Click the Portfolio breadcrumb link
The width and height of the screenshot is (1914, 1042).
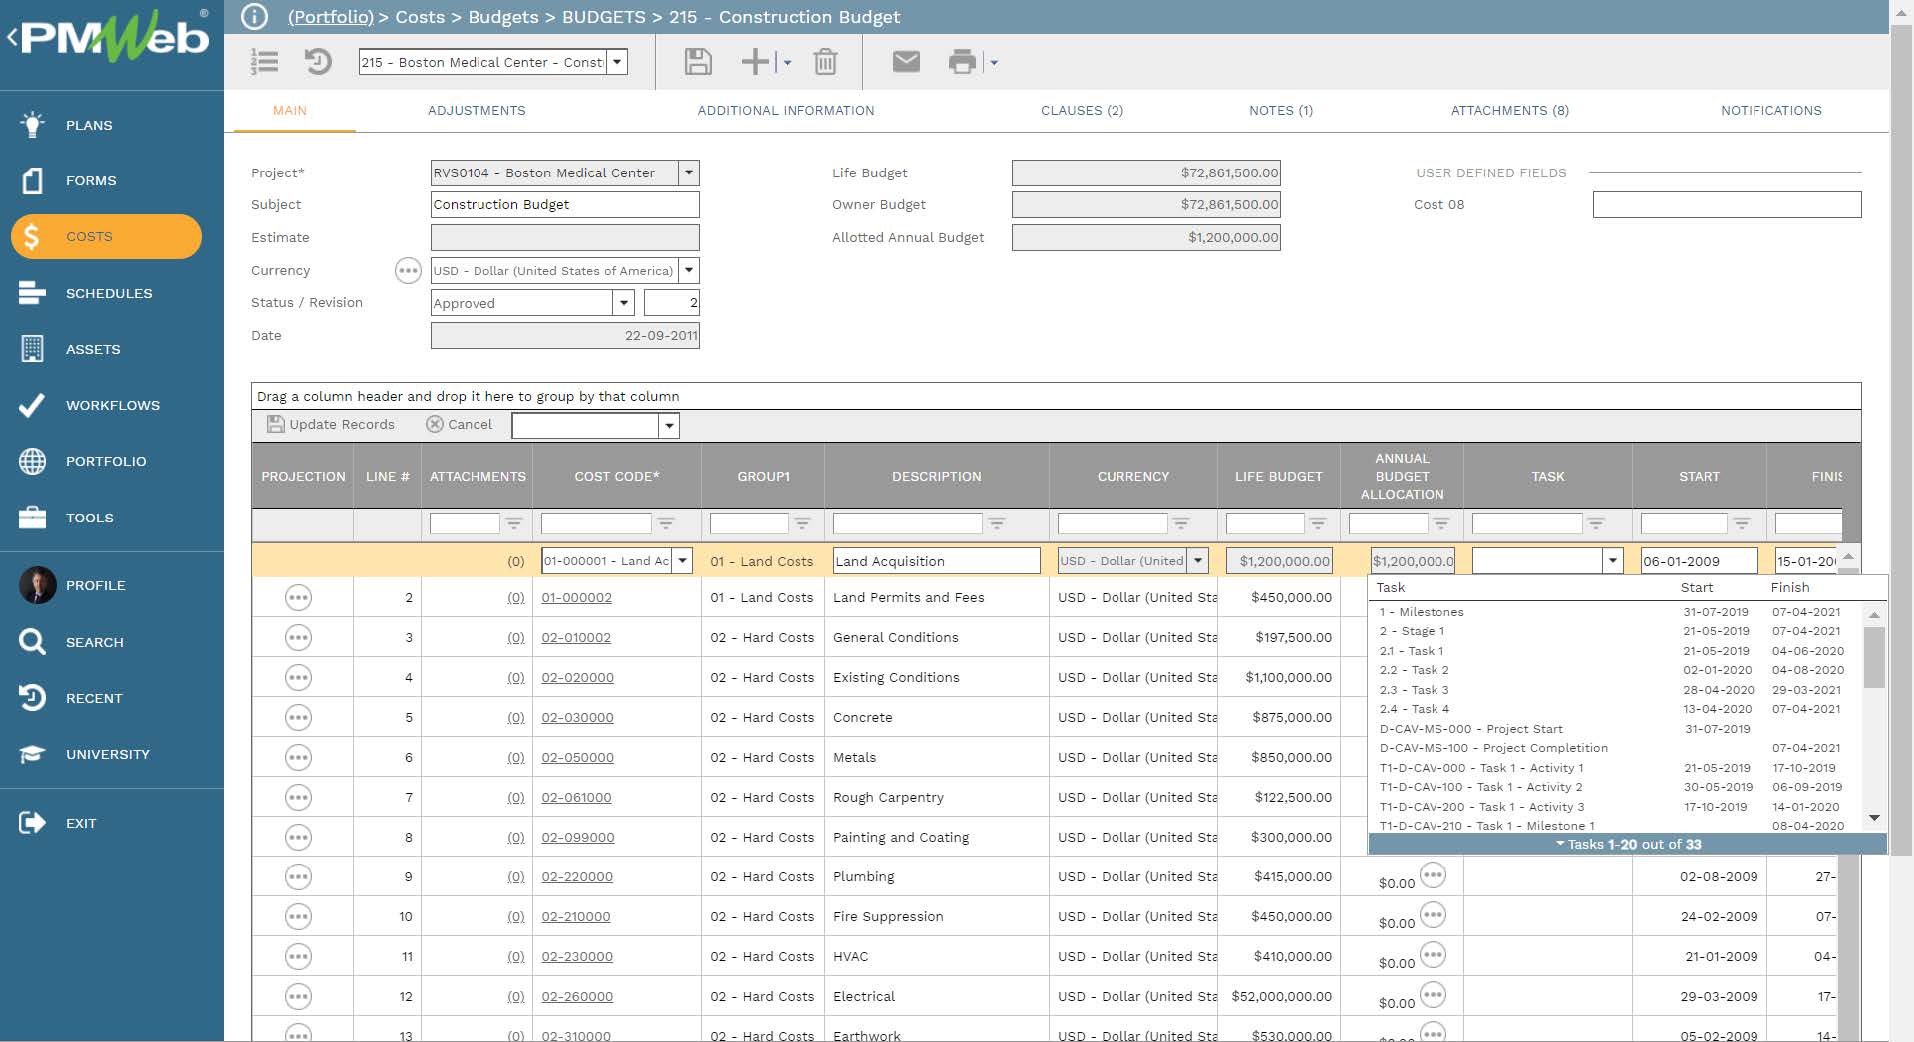point(331,17)
